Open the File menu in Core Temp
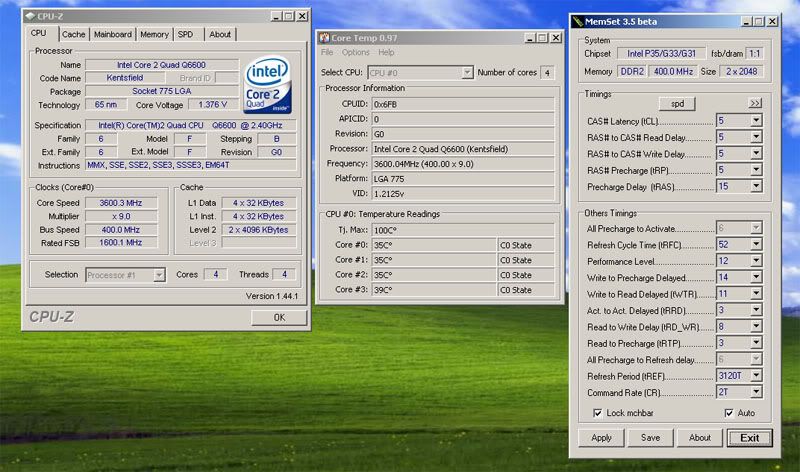This screenshot has width=800, height=472. 327,52
